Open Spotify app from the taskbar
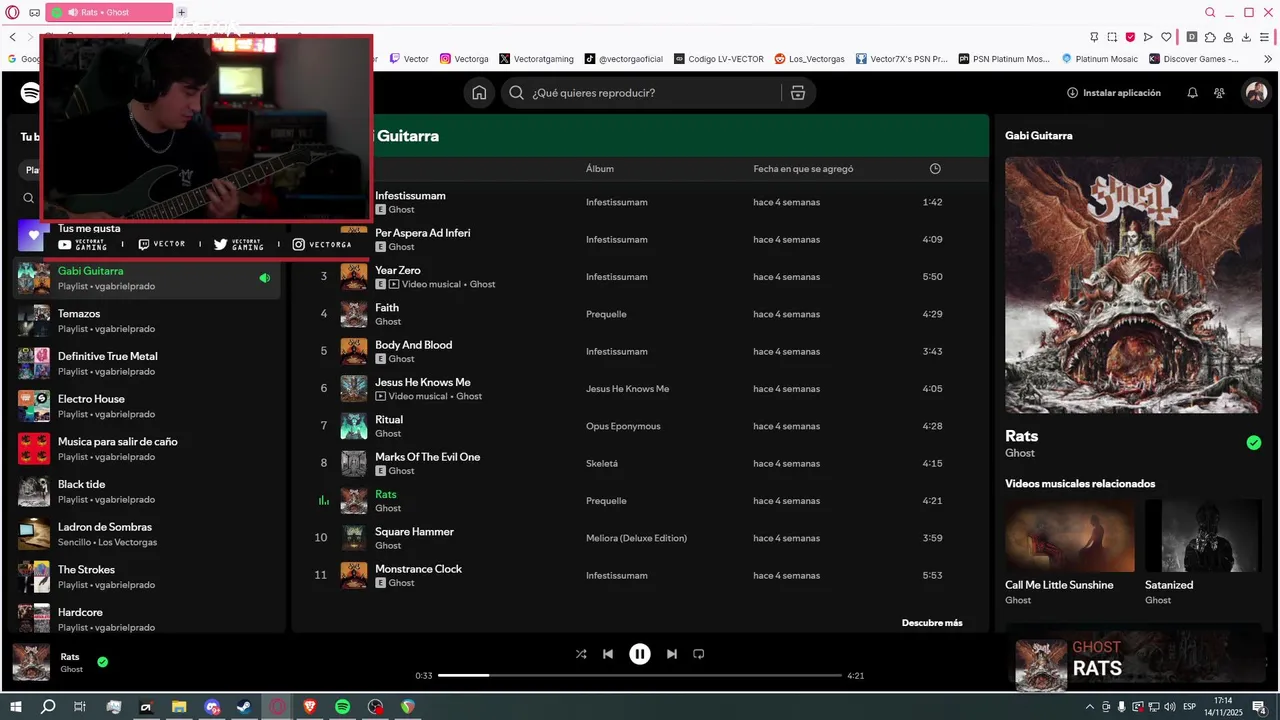This screenshot has width=1280, height=720. click(x=342, y=707)
